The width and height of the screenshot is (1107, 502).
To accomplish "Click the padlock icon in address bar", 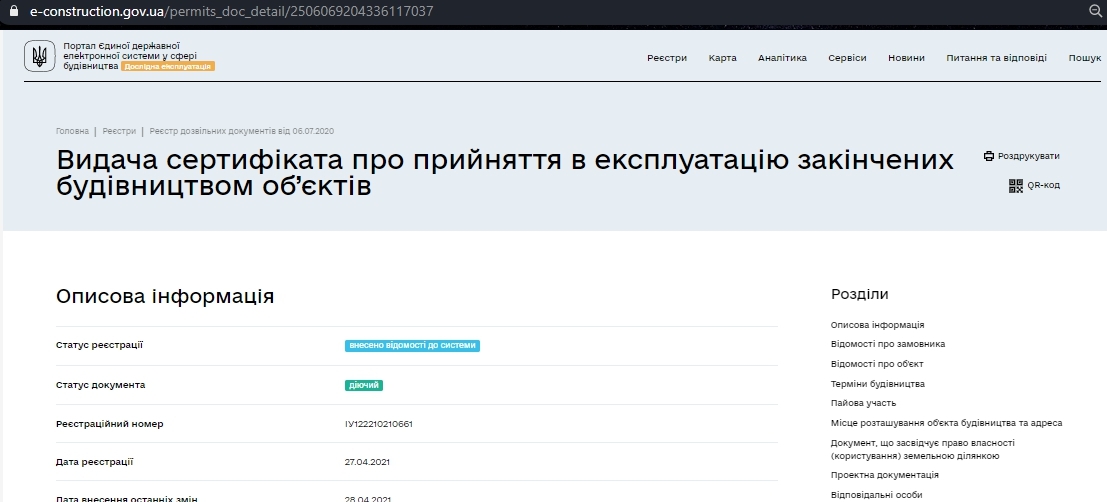I will (12, 12).
